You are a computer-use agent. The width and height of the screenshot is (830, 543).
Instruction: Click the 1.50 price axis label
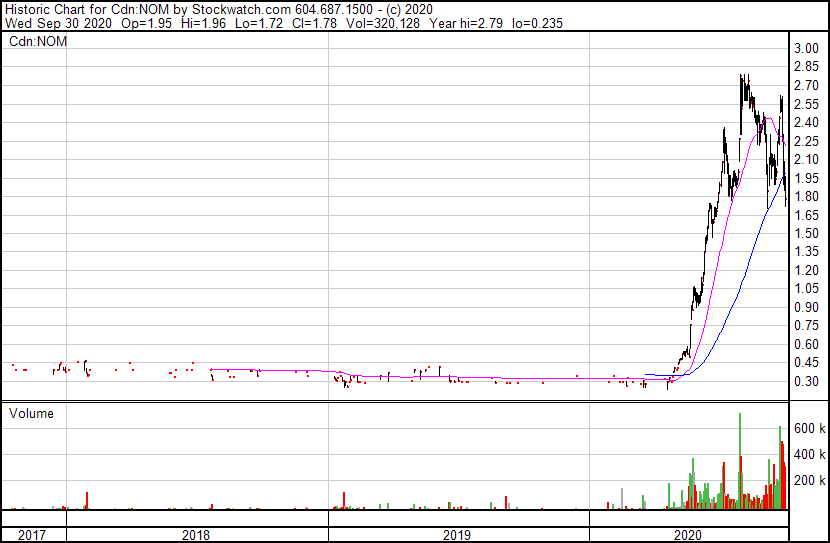tap(807, 233)
